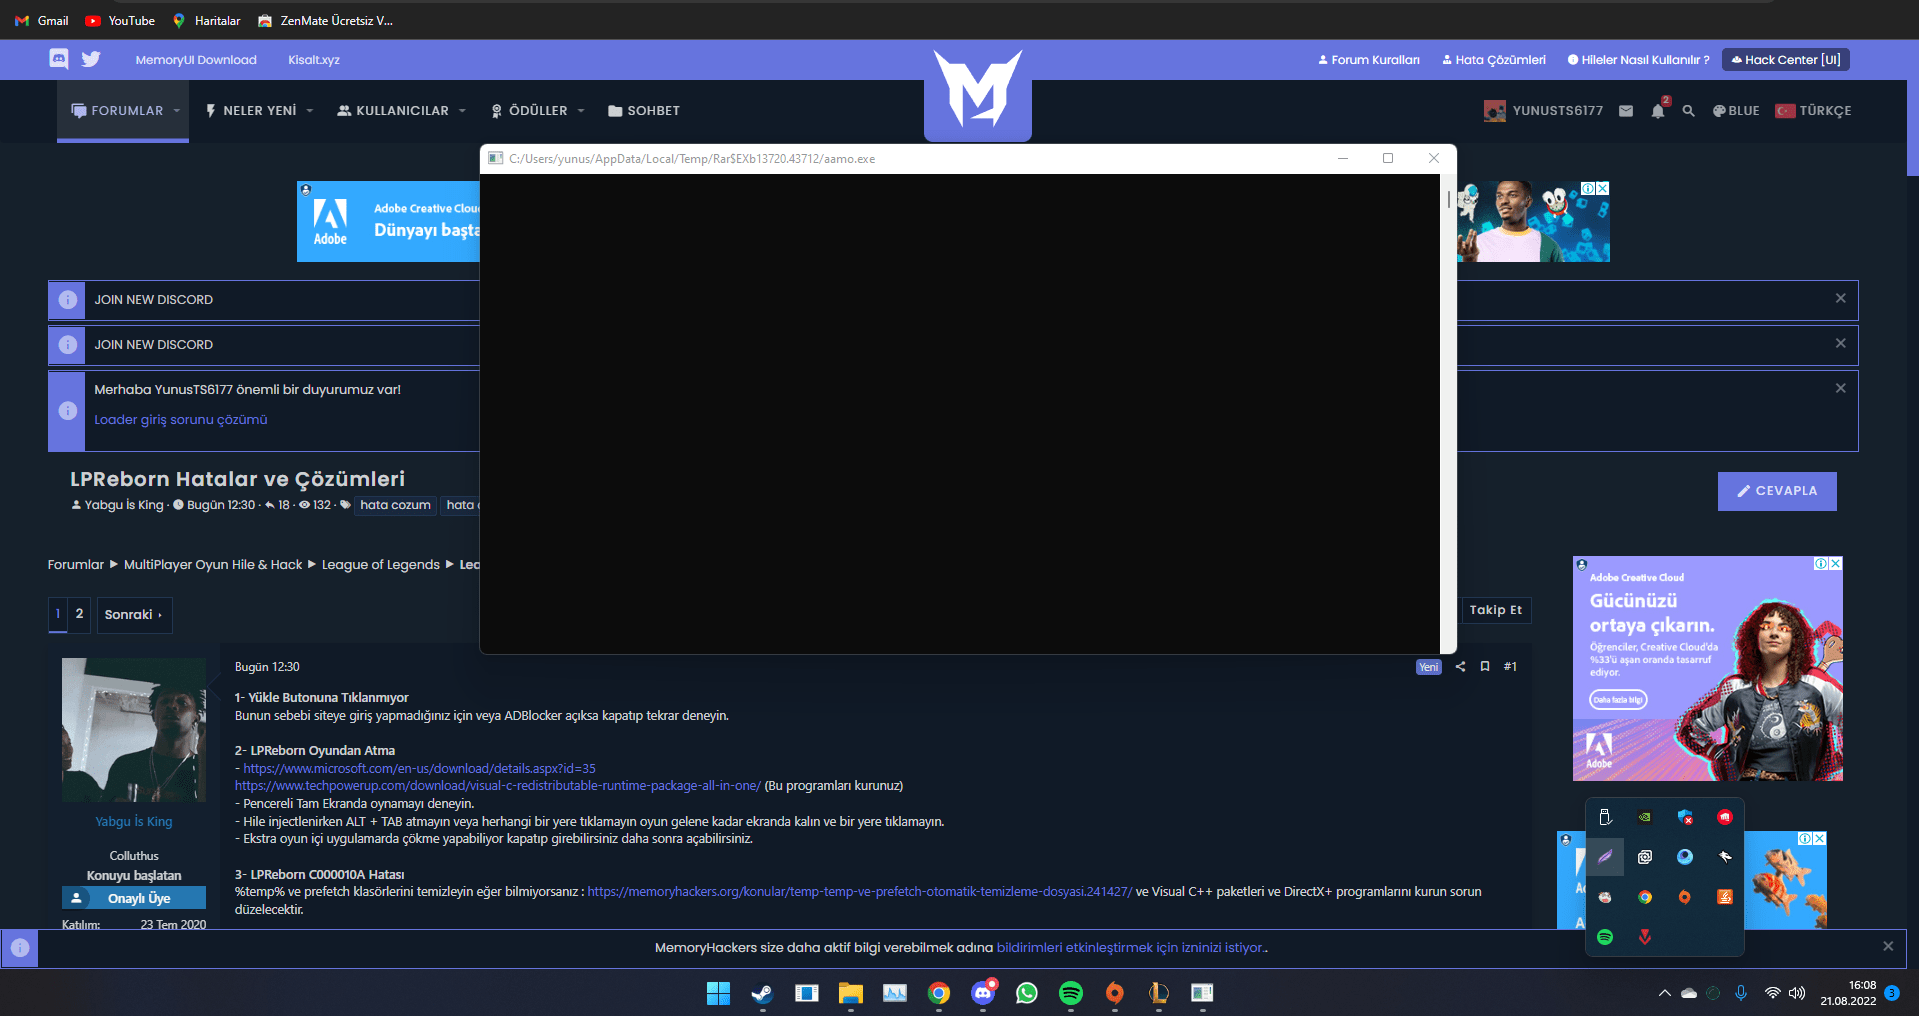1919x1016 pixels.
Task: Click the Takip Et follow button
Action: point(1495,610)
